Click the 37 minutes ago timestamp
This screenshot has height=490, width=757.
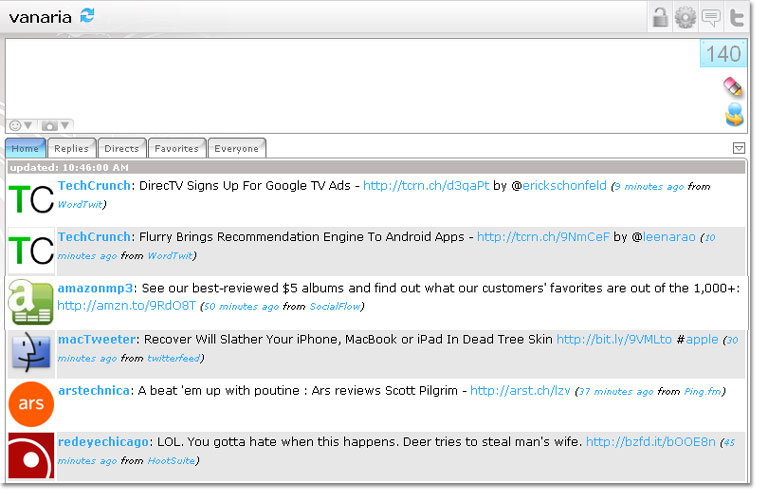click(616, 391)
